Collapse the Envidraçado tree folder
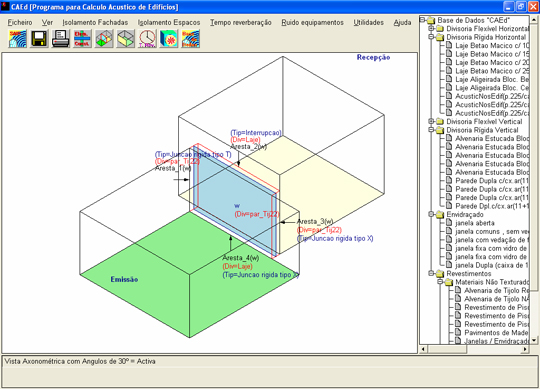The width and height of the screenshot is (540, 389). 431,214
